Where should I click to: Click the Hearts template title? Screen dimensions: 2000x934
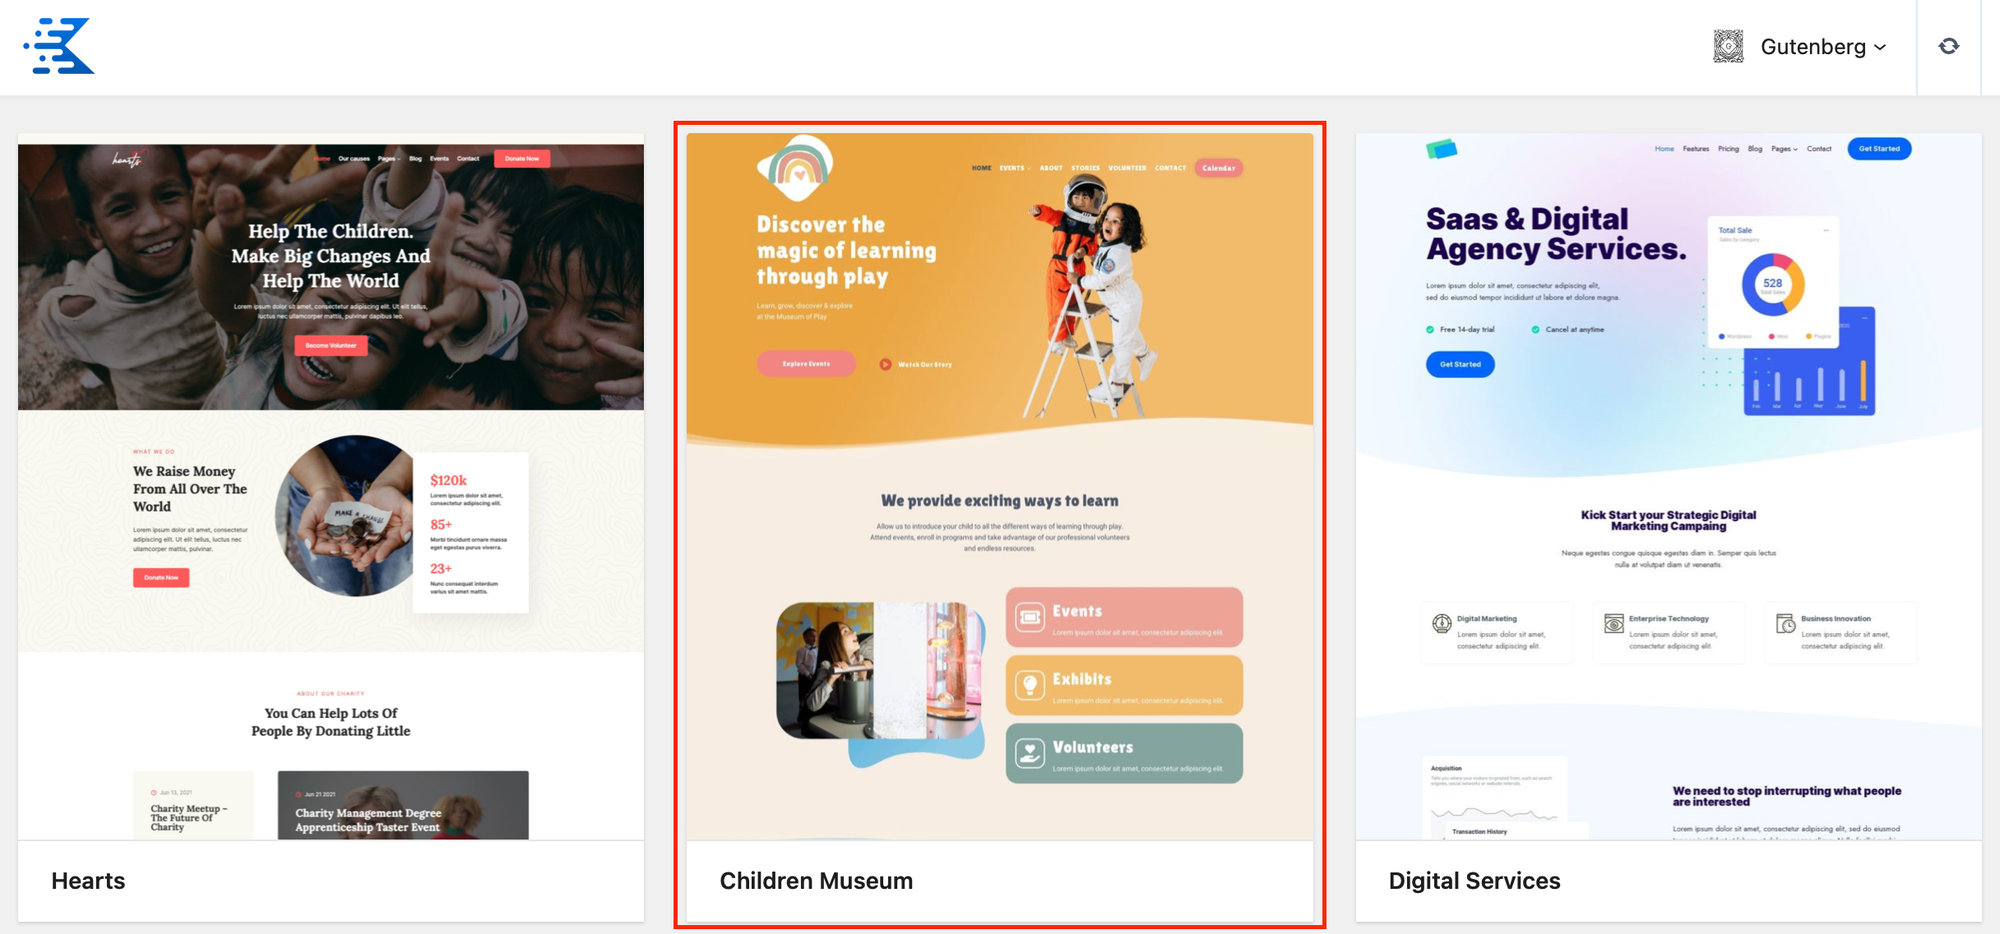tap(88, 881)
